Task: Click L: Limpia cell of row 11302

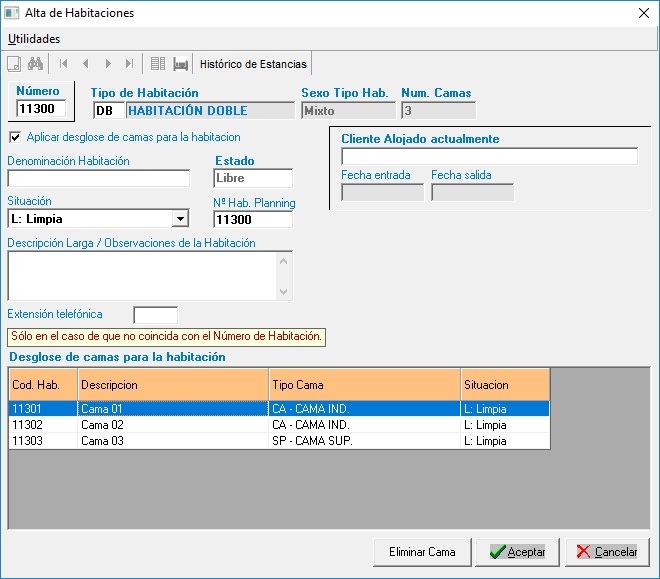Action: point(506,425)
